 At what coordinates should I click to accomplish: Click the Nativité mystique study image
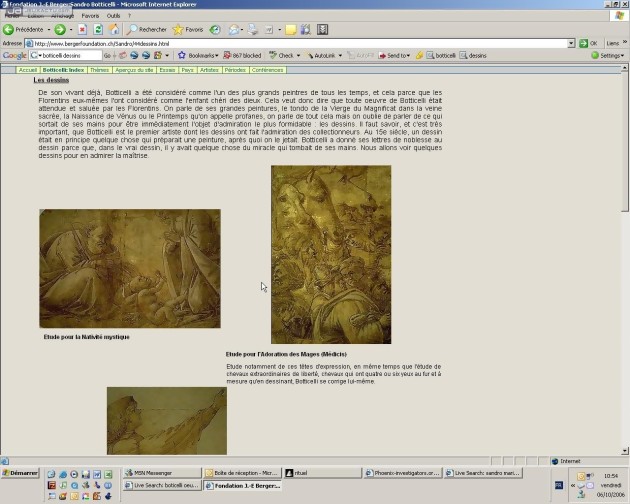coord(129,268)
